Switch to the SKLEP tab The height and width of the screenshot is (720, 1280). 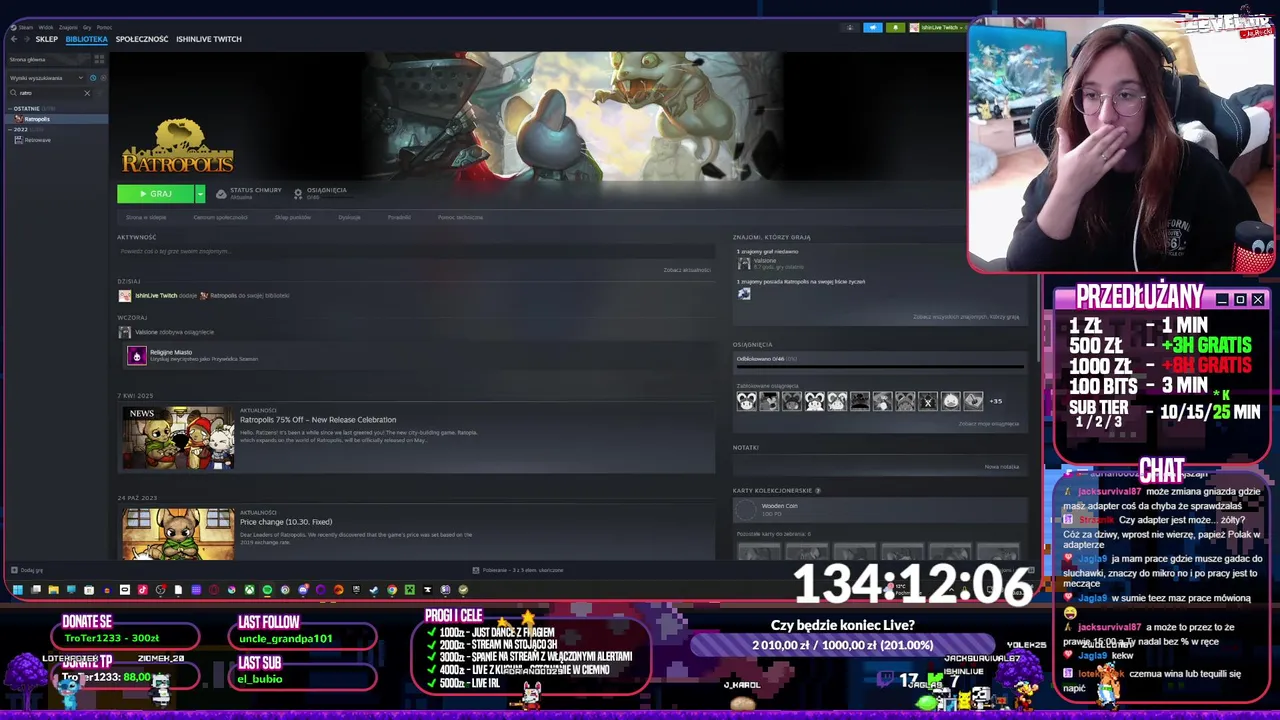point(47,39)
